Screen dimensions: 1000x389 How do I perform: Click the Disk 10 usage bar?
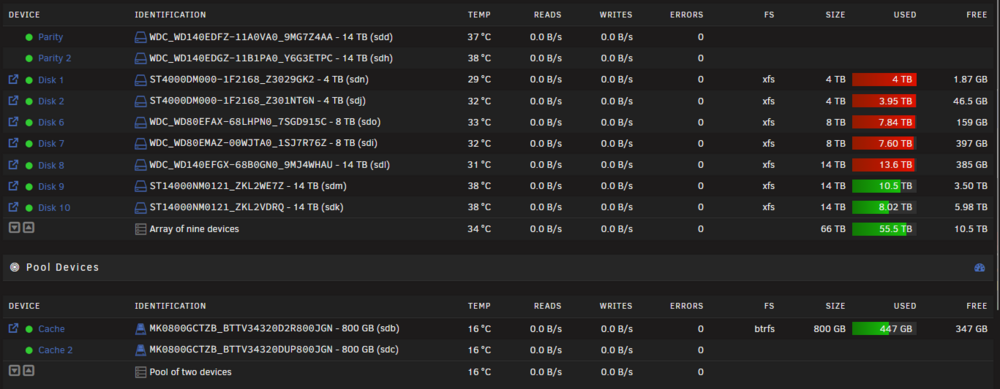[x=884, y=207]
